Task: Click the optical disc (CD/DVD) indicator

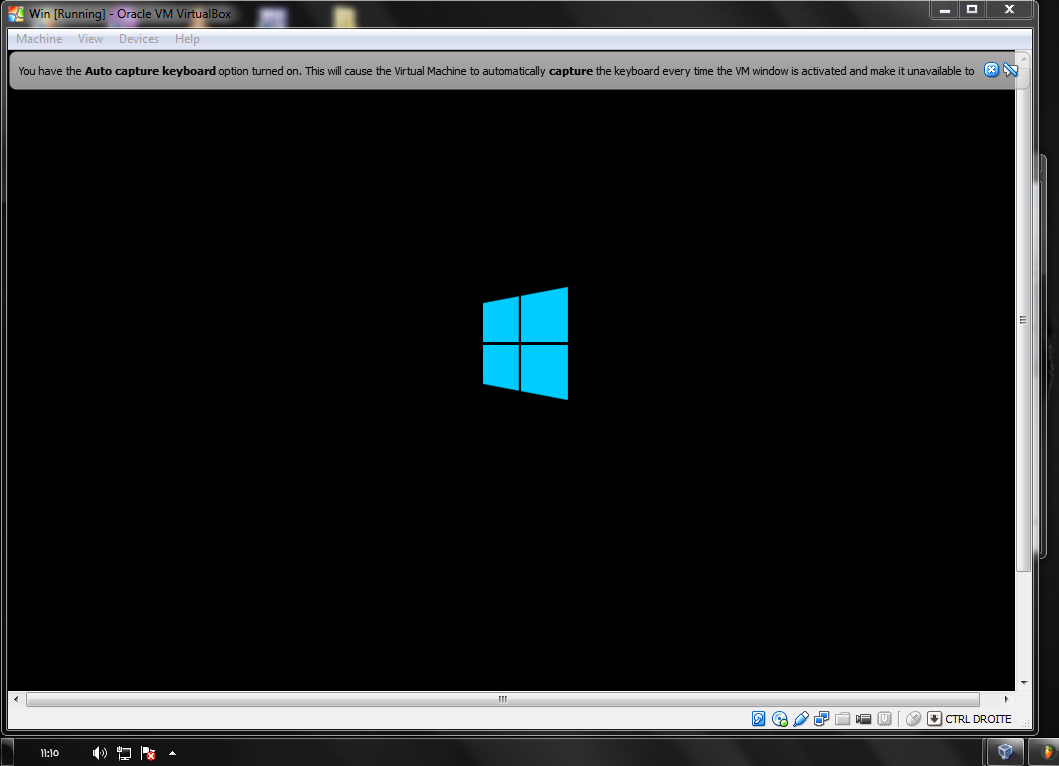Action: [779, 719]
